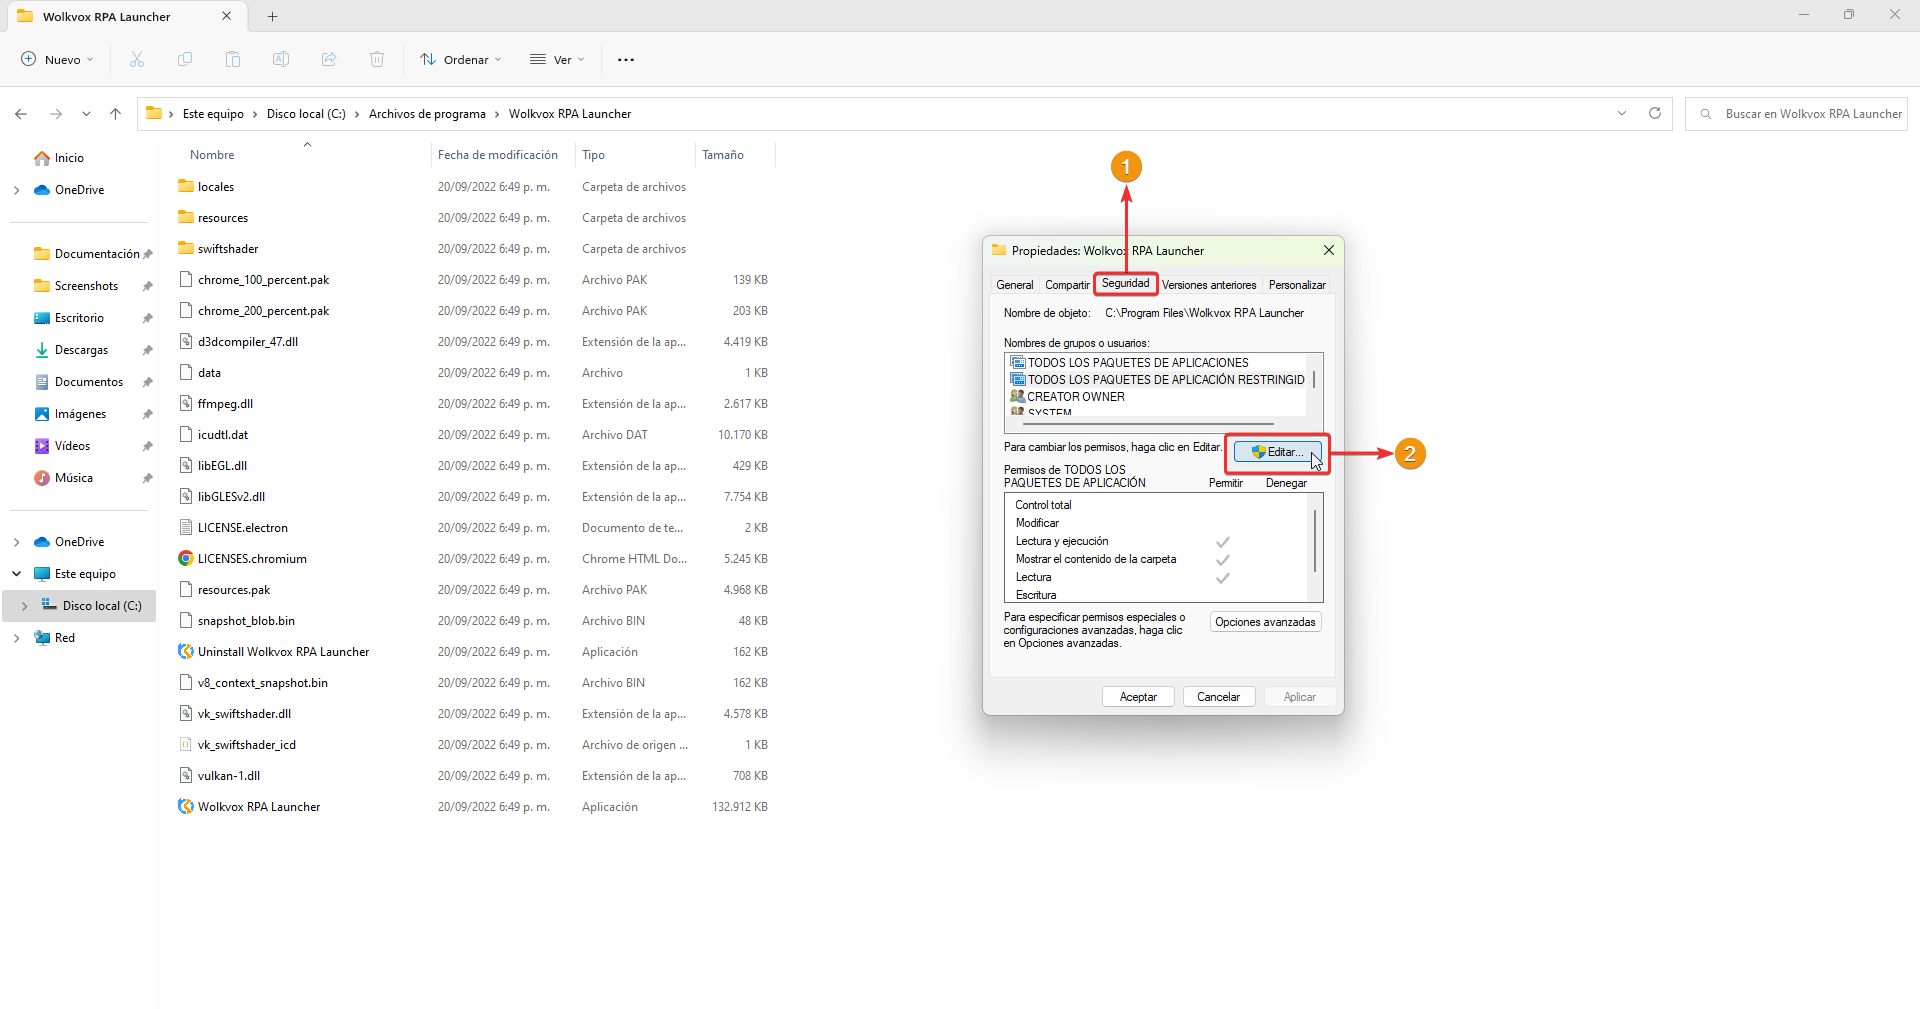Collapse the Este equipo tree node
Screen dimensions: 1920x1009
coord(16,574)
